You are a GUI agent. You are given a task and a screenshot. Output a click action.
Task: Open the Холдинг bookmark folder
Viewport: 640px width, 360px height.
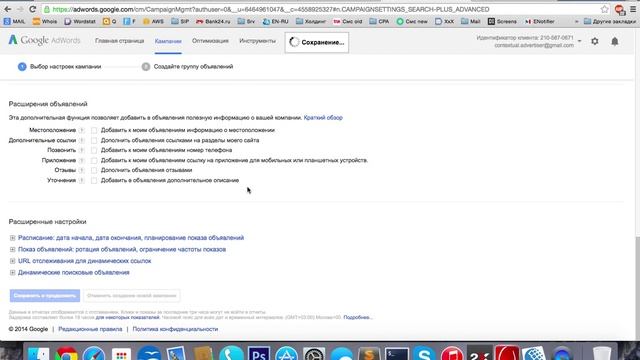[x=311, y=21]
